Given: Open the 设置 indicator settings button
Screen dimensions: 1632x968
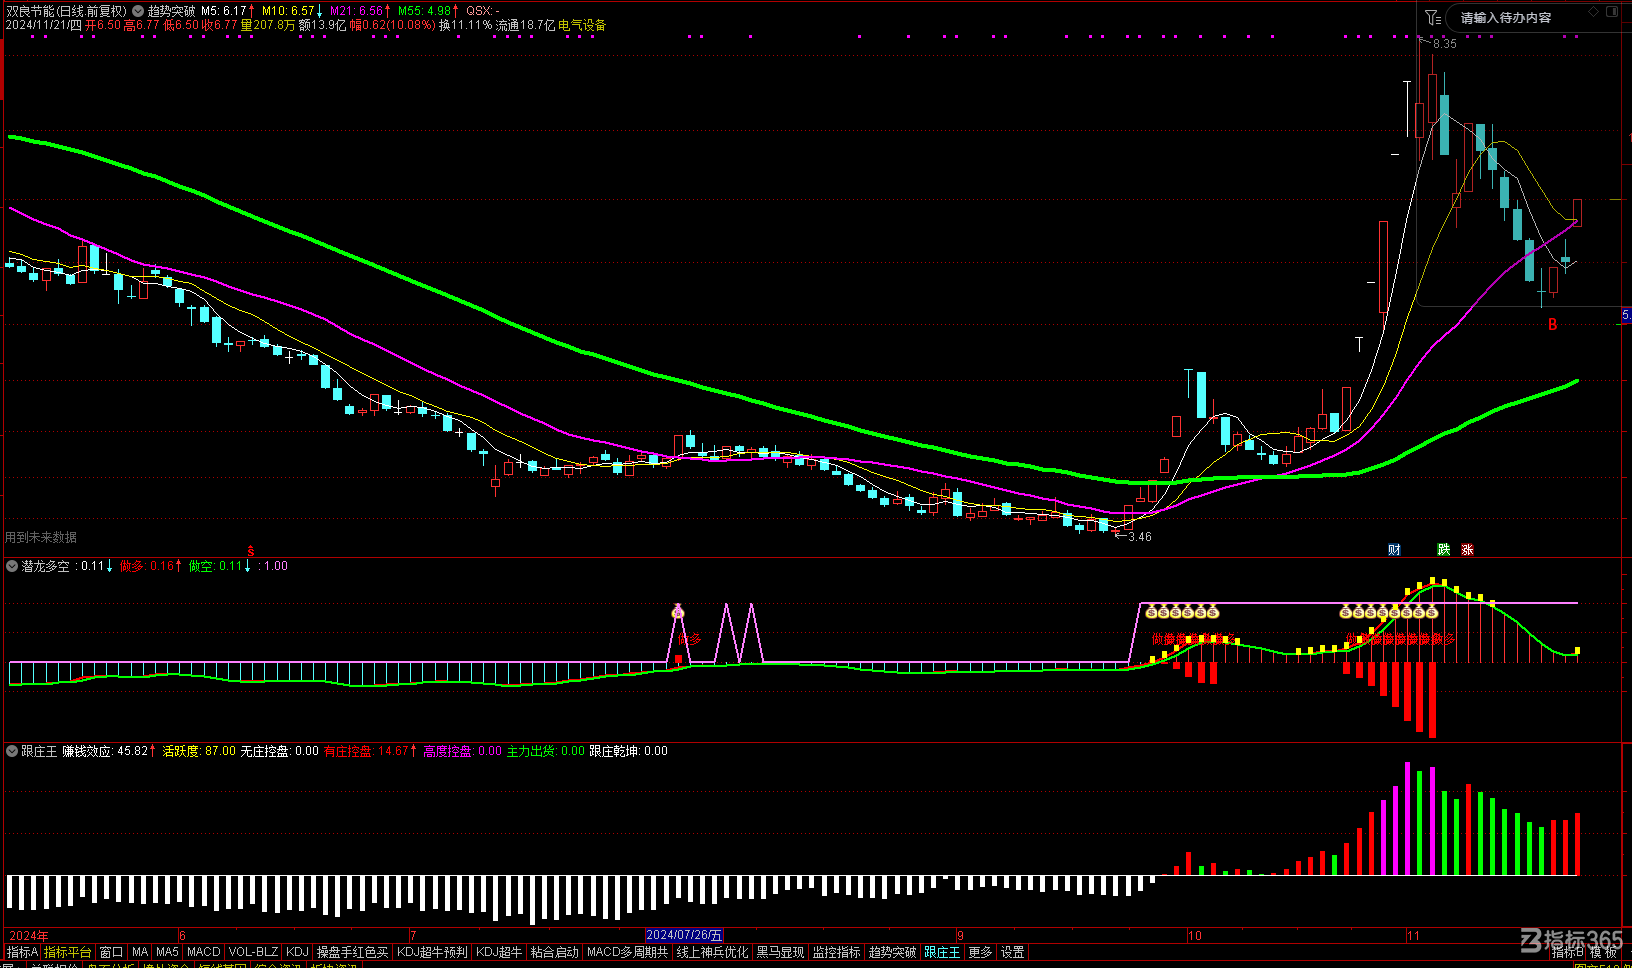Looking at the screenshot, I should (x=1013, y=952).
